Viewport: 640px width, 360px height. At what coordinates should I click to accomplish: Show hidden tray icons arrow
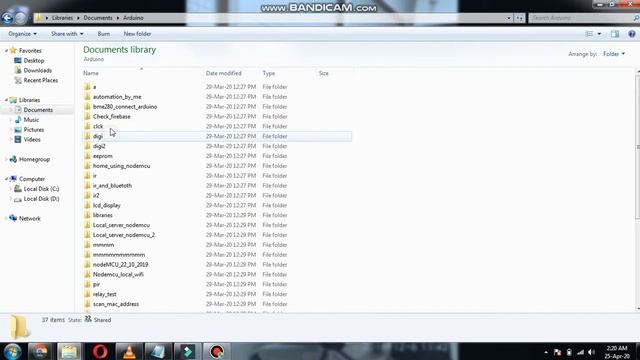coord(546,352)
